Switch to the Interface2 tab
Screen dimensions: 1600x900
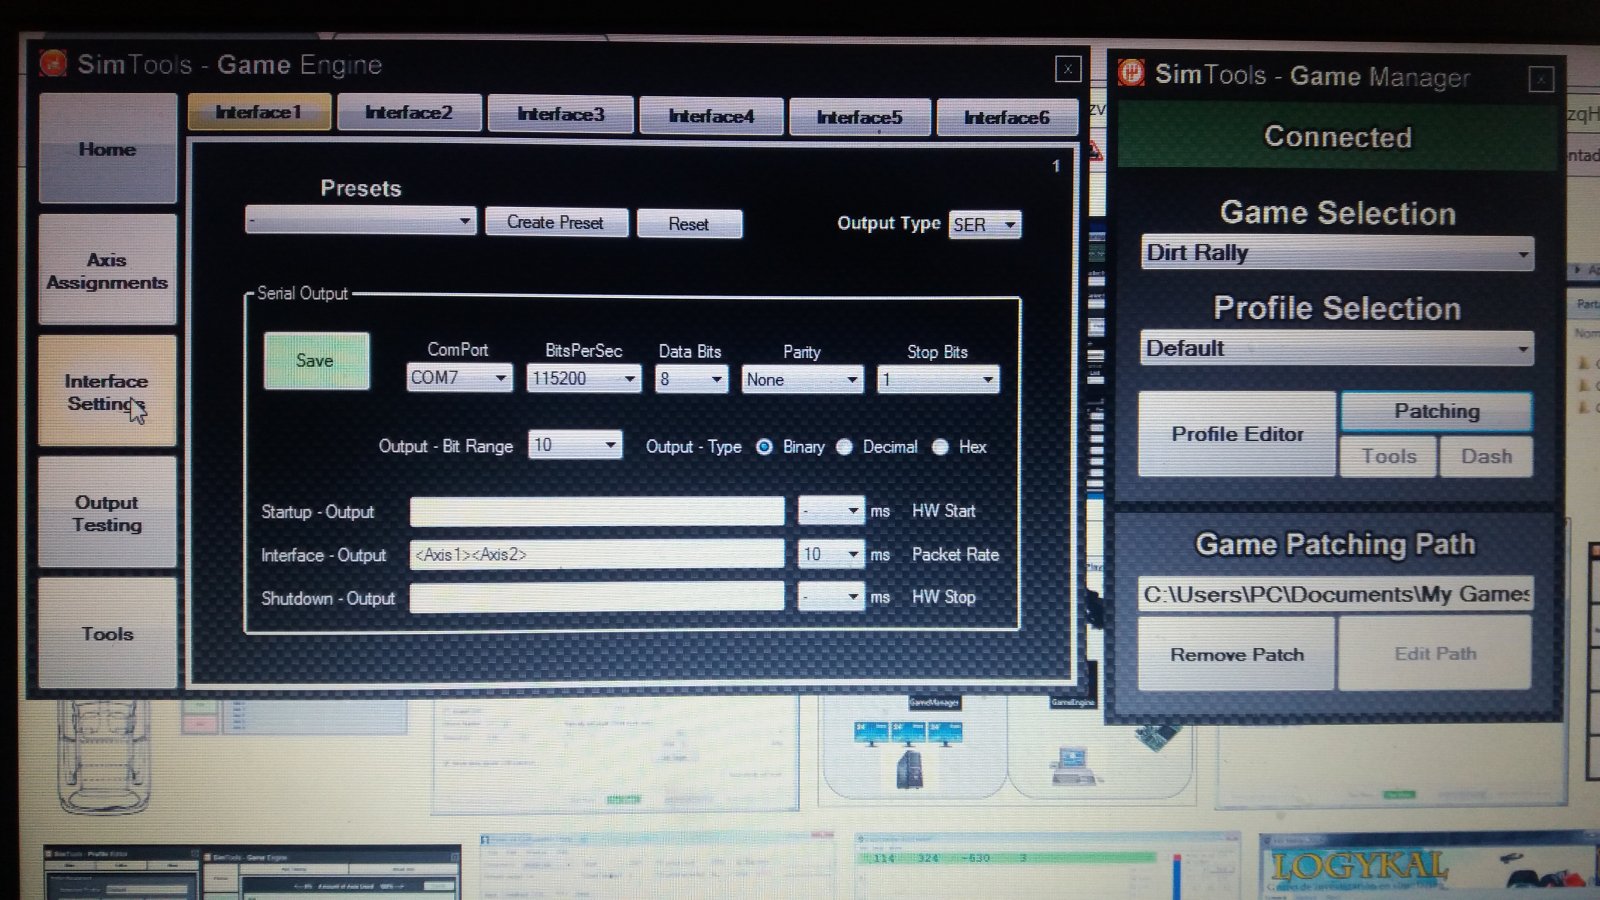[x=409, y=113]
